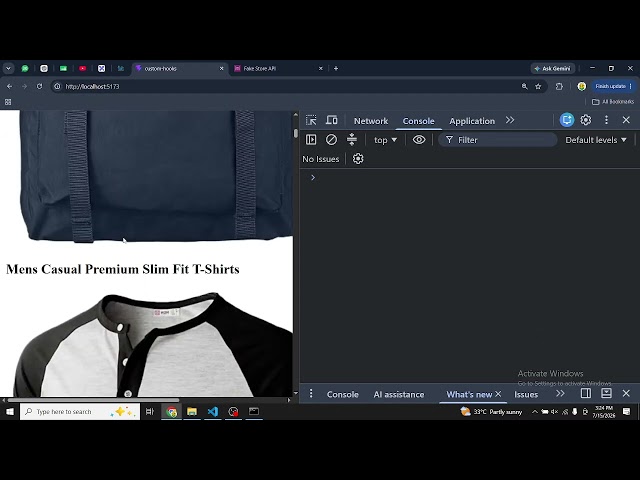The height and width of the screenshot is (480, 640).
Task: Open DevTools three-dot customize menu
Action: pos(606,120)
